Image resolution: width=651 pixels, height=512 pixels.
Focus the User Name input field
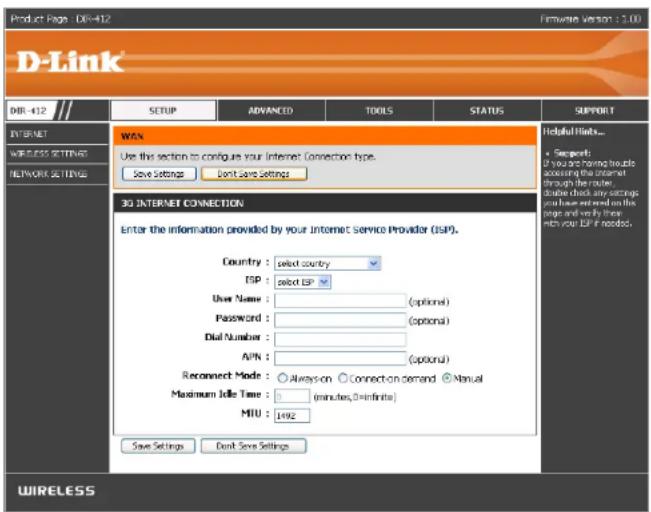[x=340, y=301]
